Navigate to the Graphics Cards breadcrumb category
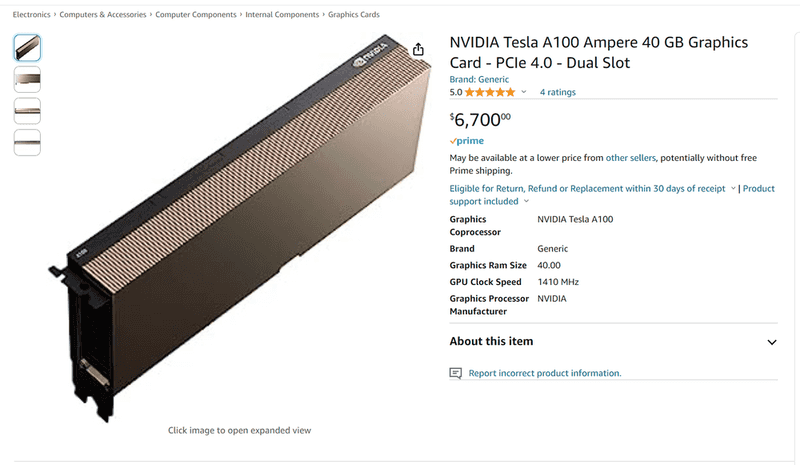 pos(354,15)
